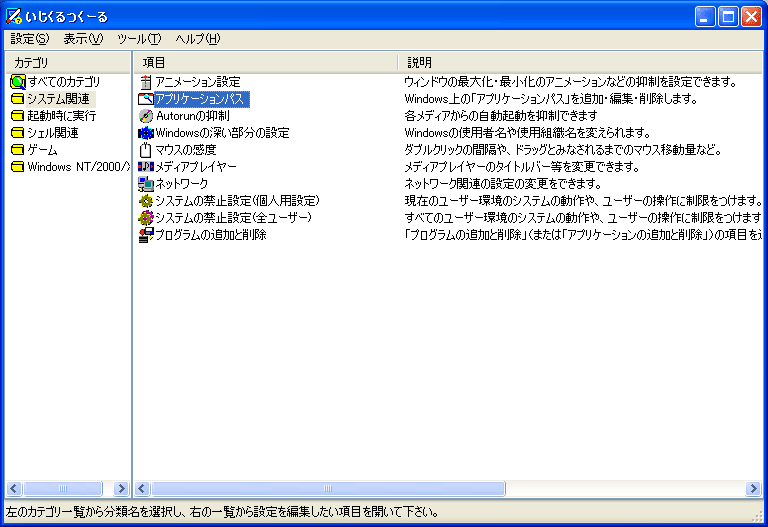Click the アニメーション設定 item icon

[145, 82]
